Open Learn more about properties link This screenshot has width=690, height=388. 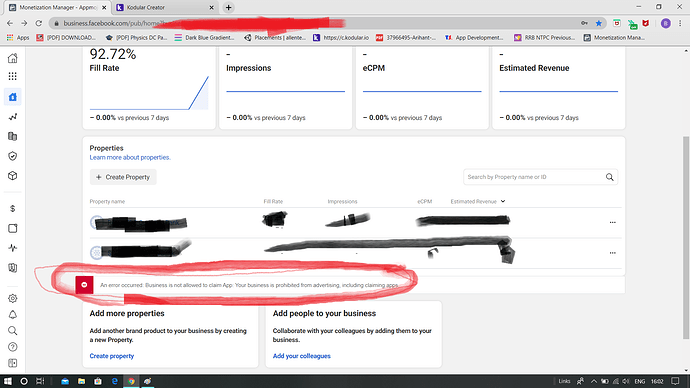coord(130,157)
